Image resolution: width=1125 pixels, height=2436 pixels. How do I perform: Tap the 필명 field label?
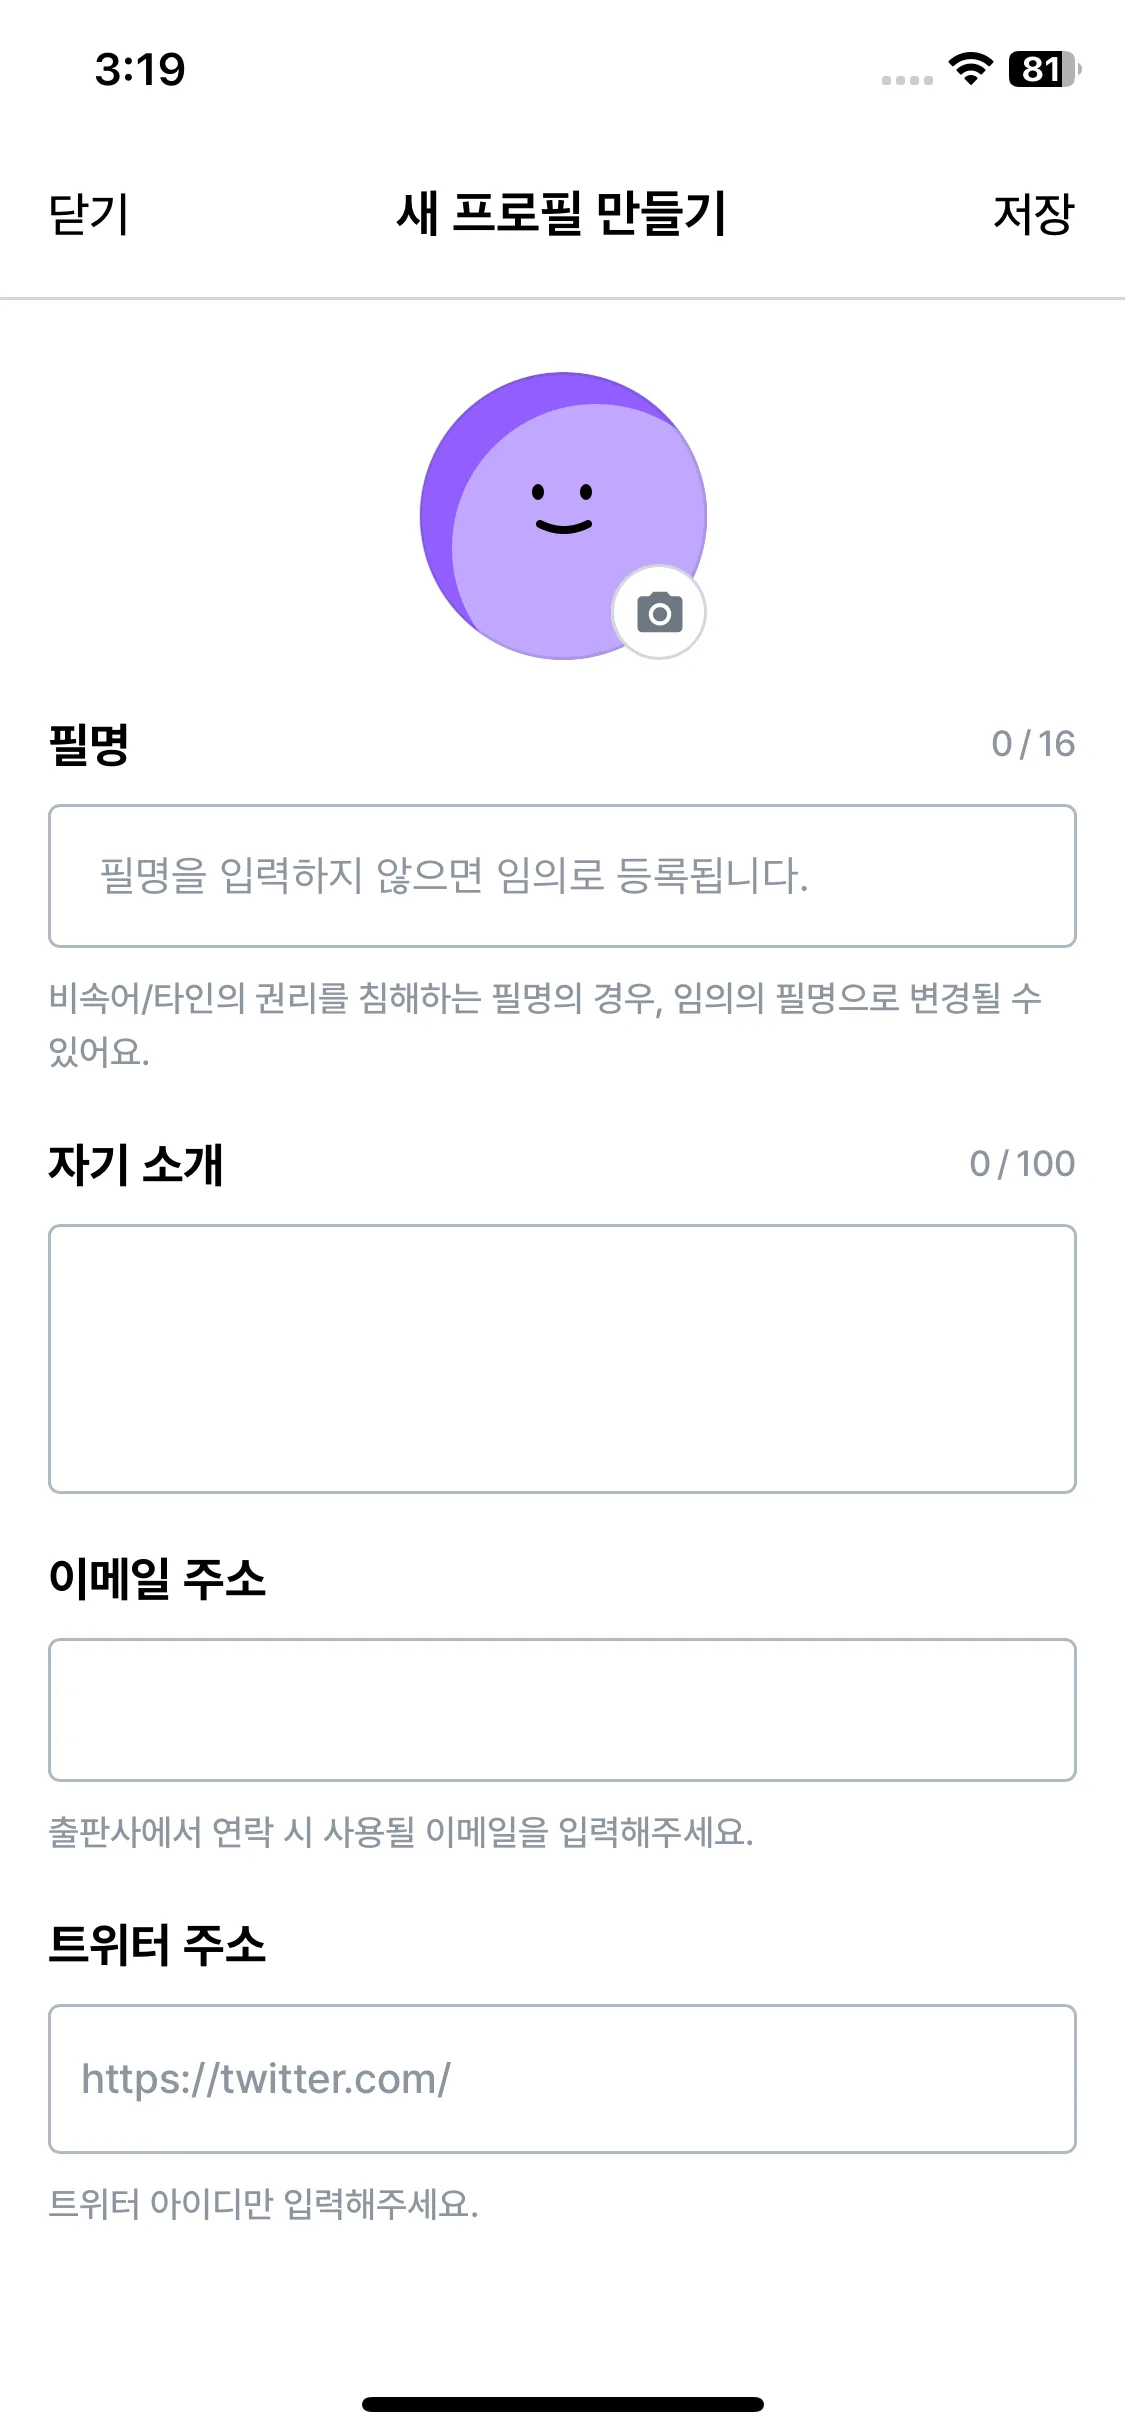tap(89, 744)
